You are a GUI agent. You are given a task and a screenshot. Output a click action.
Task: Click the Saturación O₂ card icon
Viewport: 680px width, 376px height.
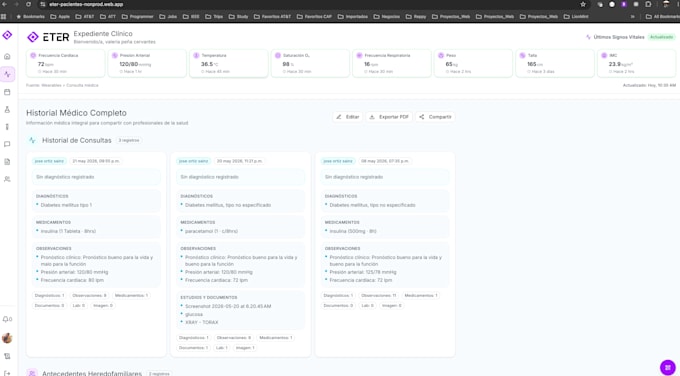pos(278,56)
